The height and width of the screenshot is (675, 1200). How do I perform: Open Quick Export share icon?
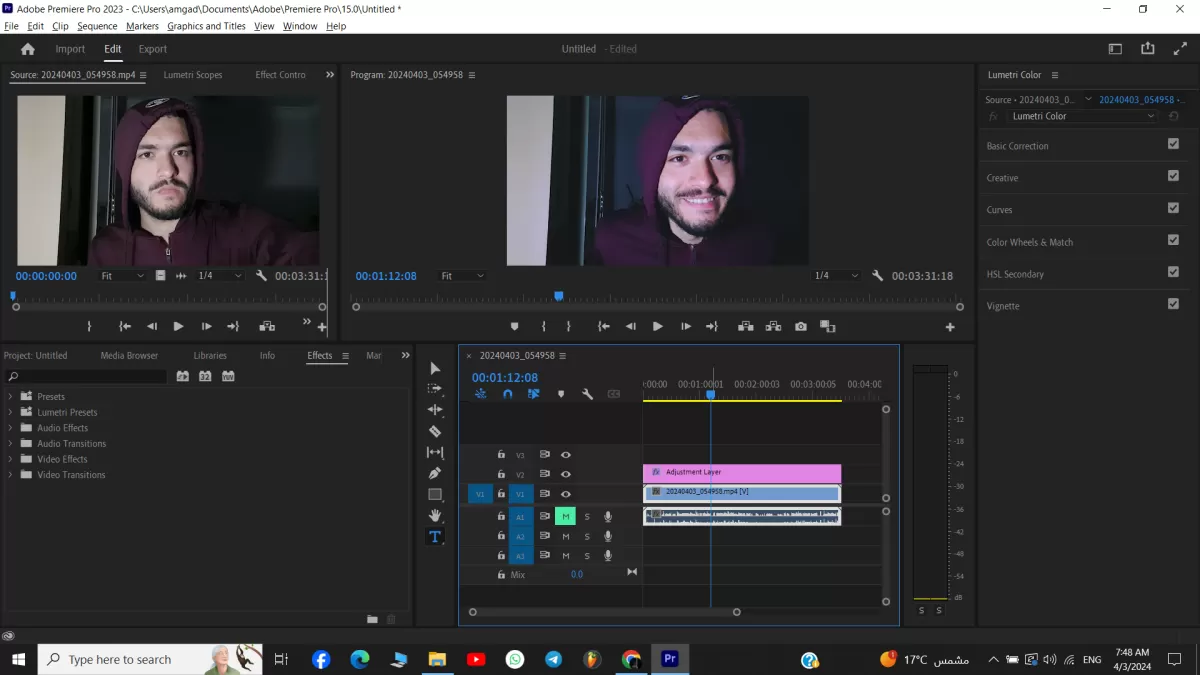click(x=1148, y=49)
